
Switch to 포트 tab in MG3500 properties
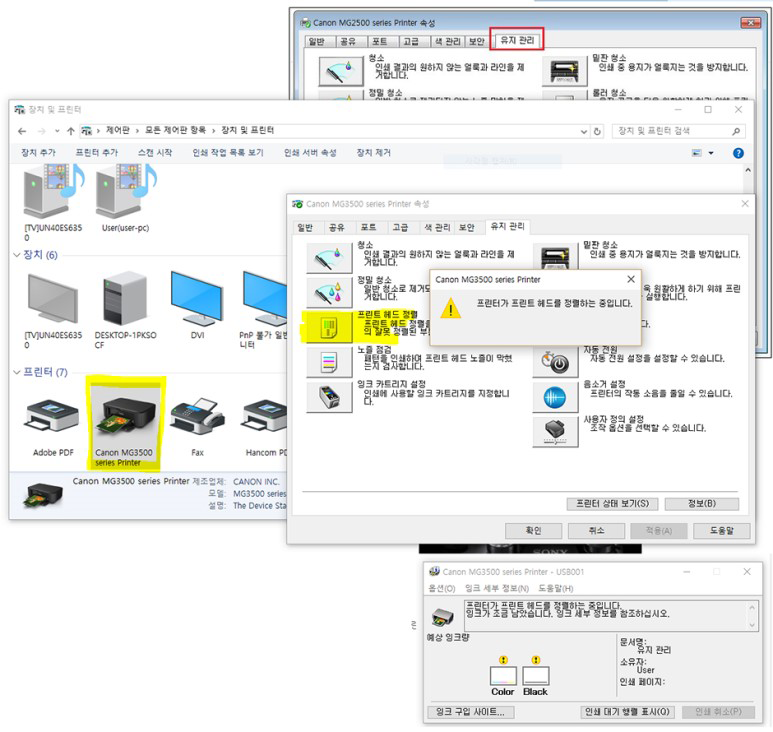(x=368, y=227)
